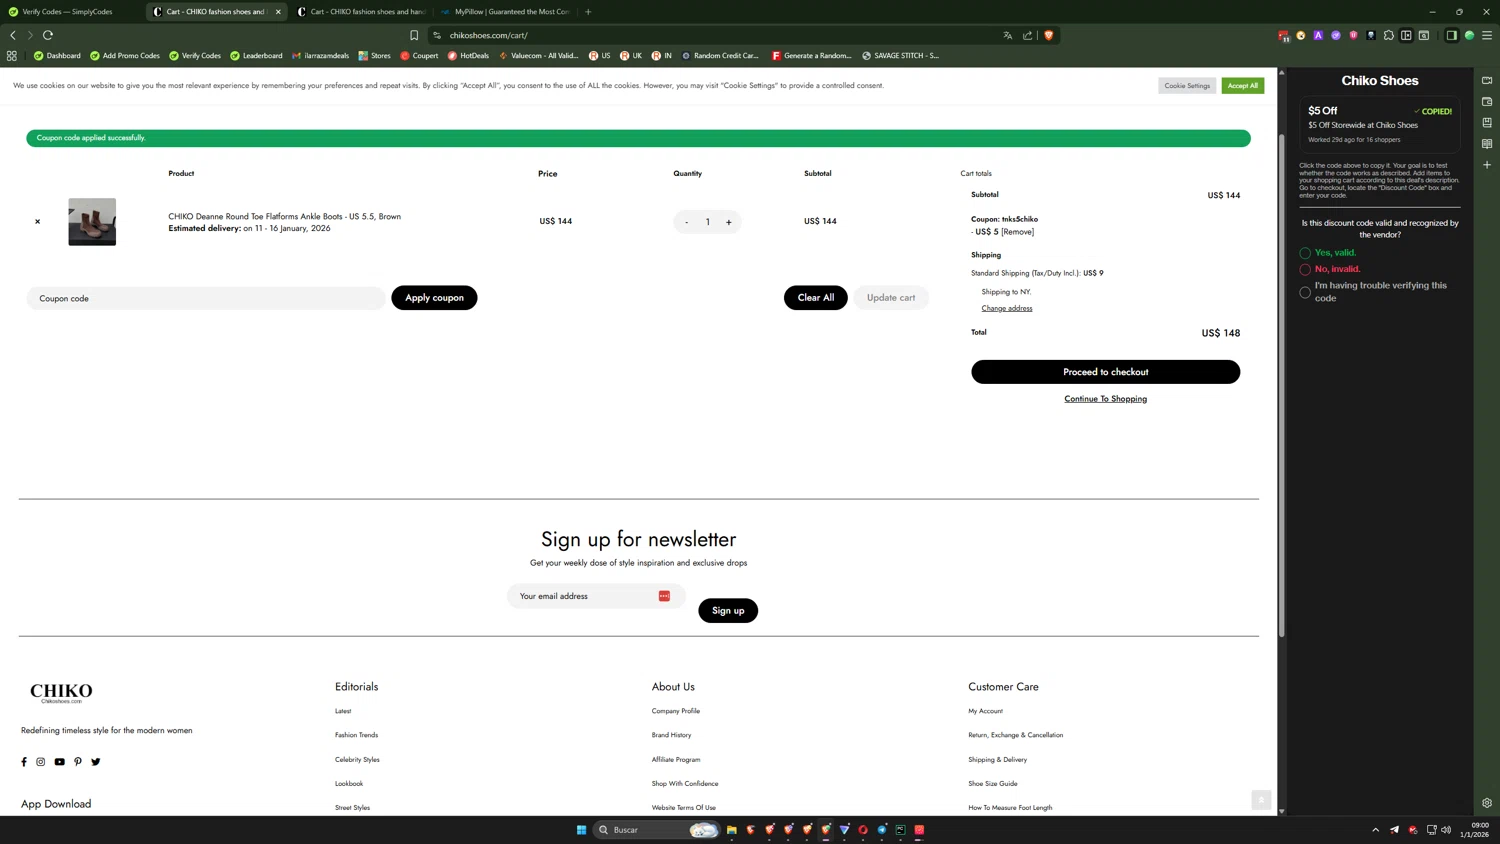The width and height of the screenshot is (1500, 844).
Task: Open CHIKO Instagram social icon
Action: point(41,762)
